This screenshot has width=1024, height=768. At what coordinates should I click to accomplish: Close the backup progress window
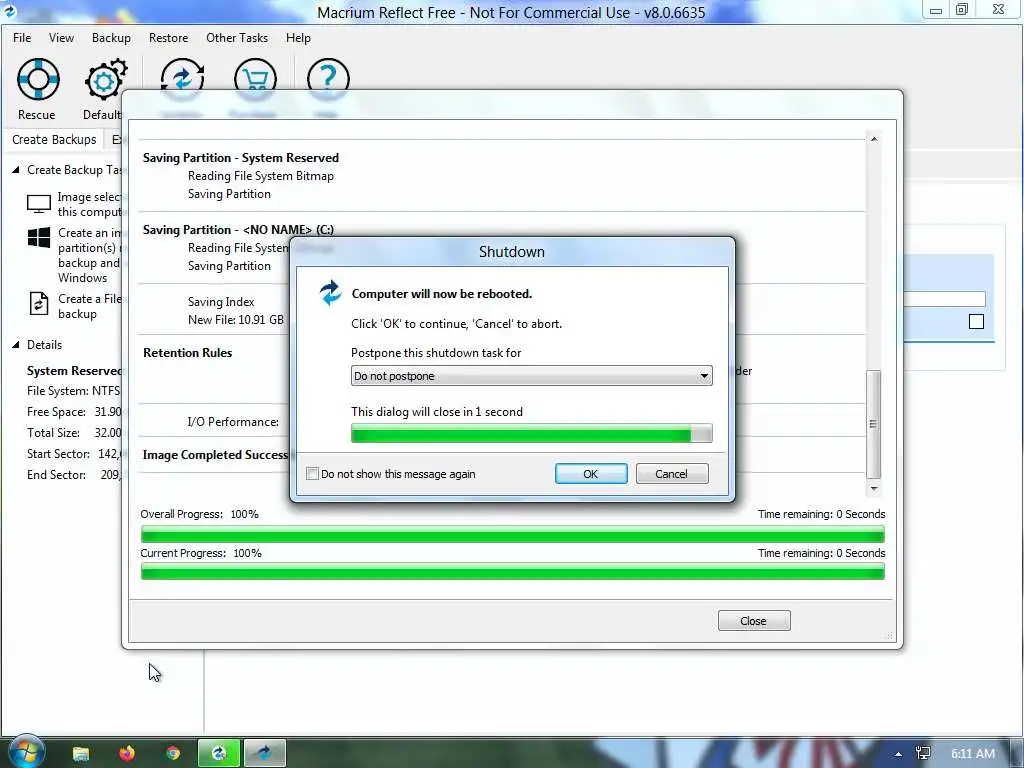pos(754,621)
